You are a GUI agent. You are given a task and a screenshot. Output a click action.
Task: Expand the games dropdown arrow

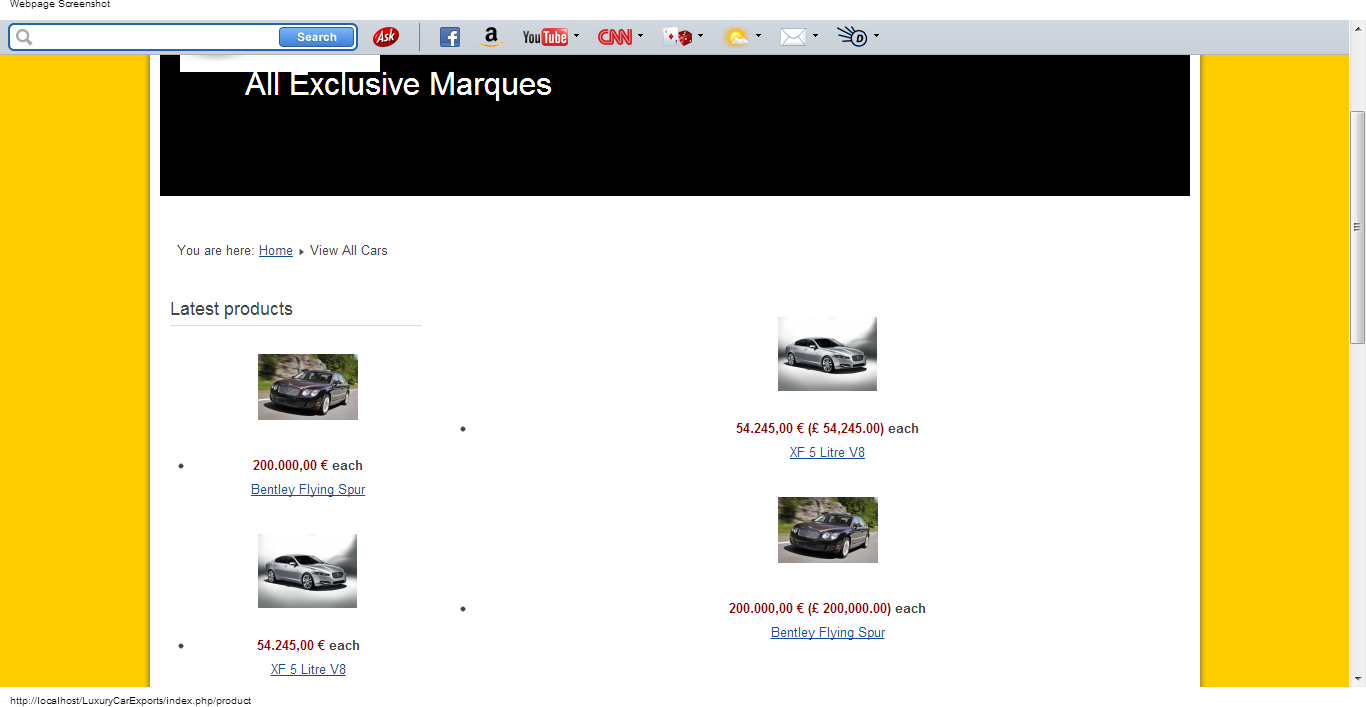[x=700, y=36]
